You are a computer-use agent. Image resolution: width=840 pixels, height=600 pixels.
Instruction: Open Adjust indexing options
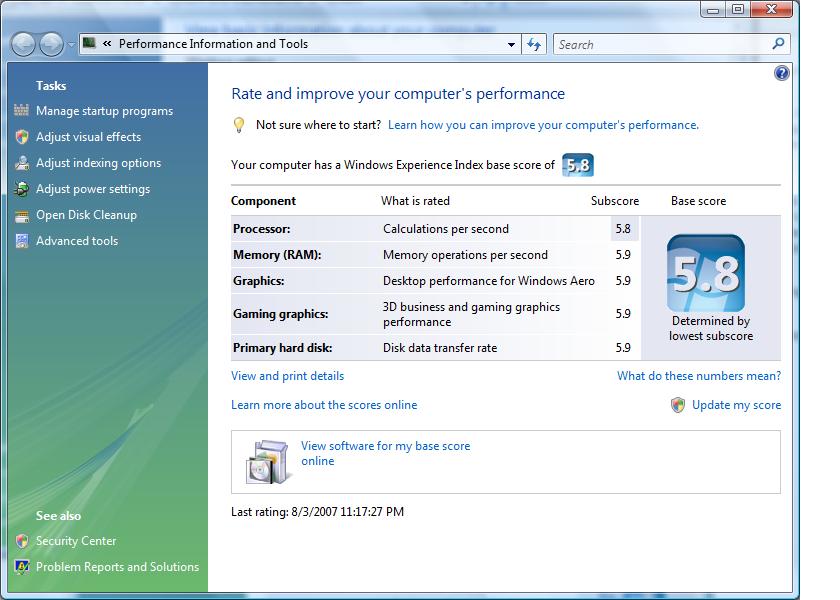coord(99,163)
